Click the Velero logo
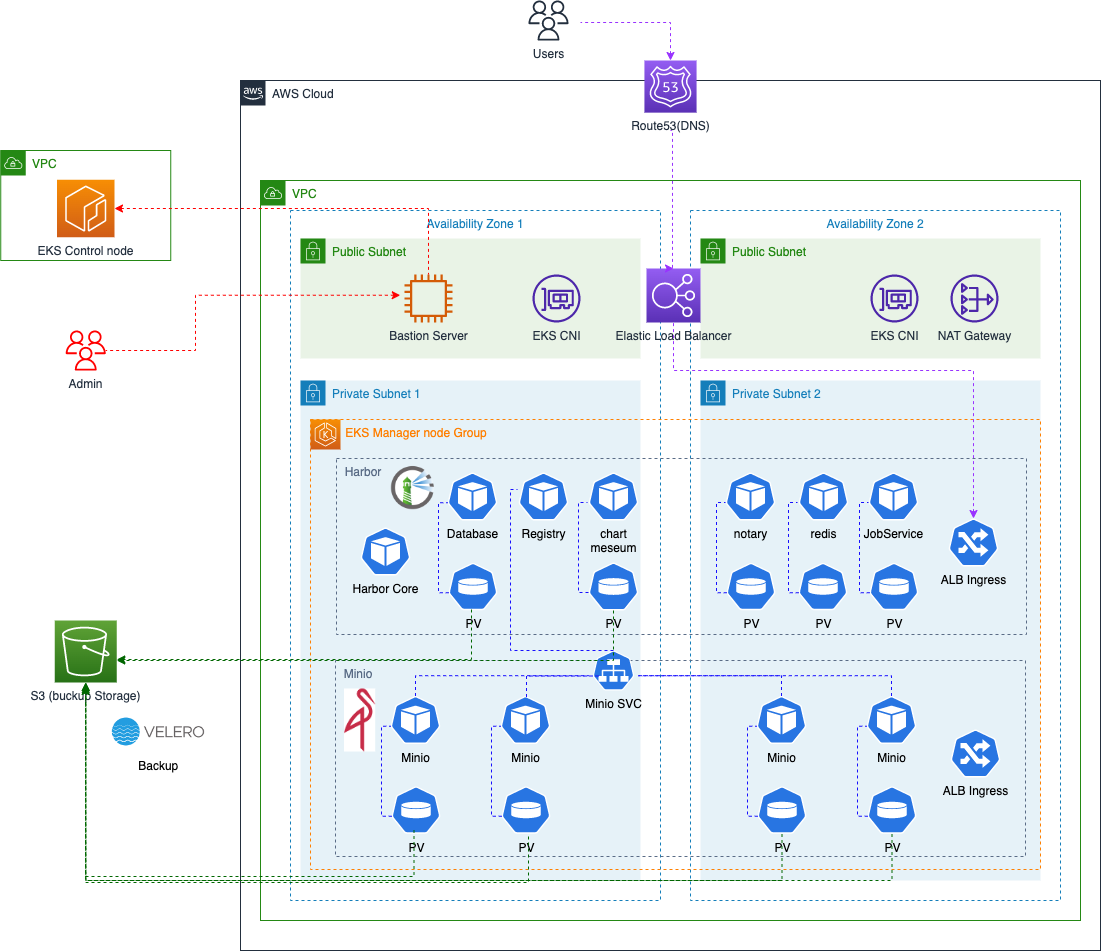The image size is (1101, 951). coord(158,732)
